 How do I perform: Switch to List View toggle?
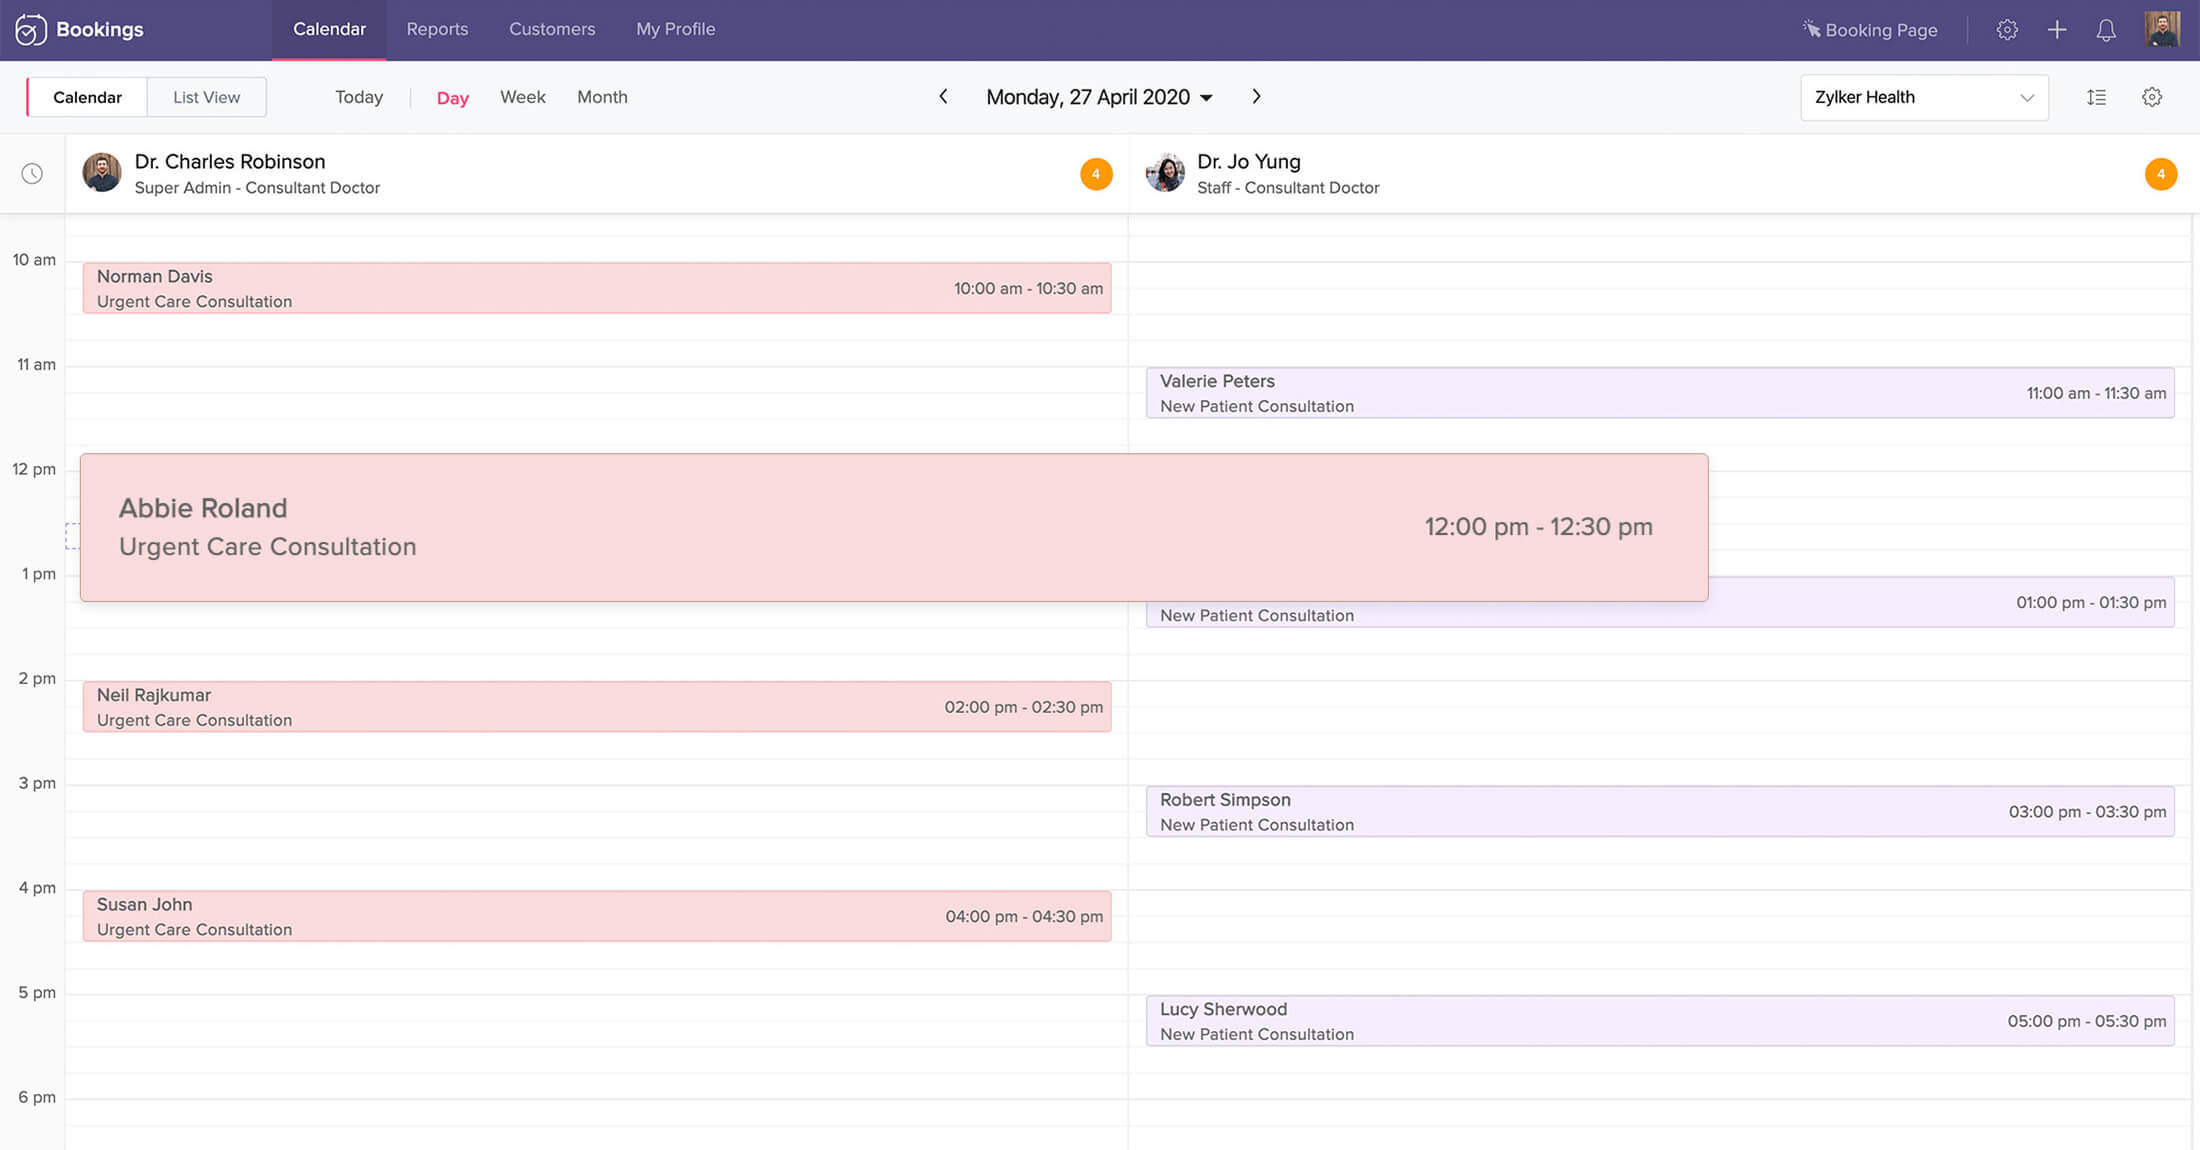pos(206,97)
